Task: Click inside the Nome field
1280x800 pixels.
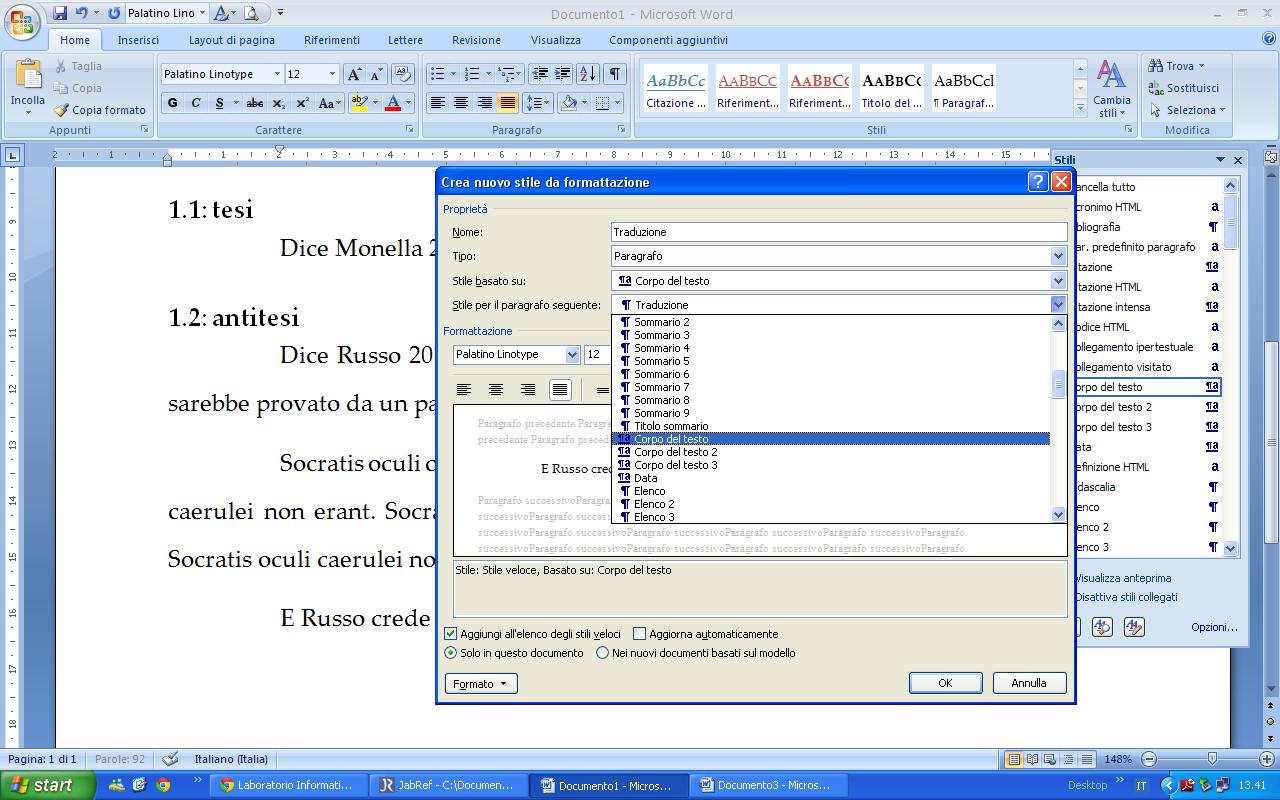Action: [x=839, y=232]
